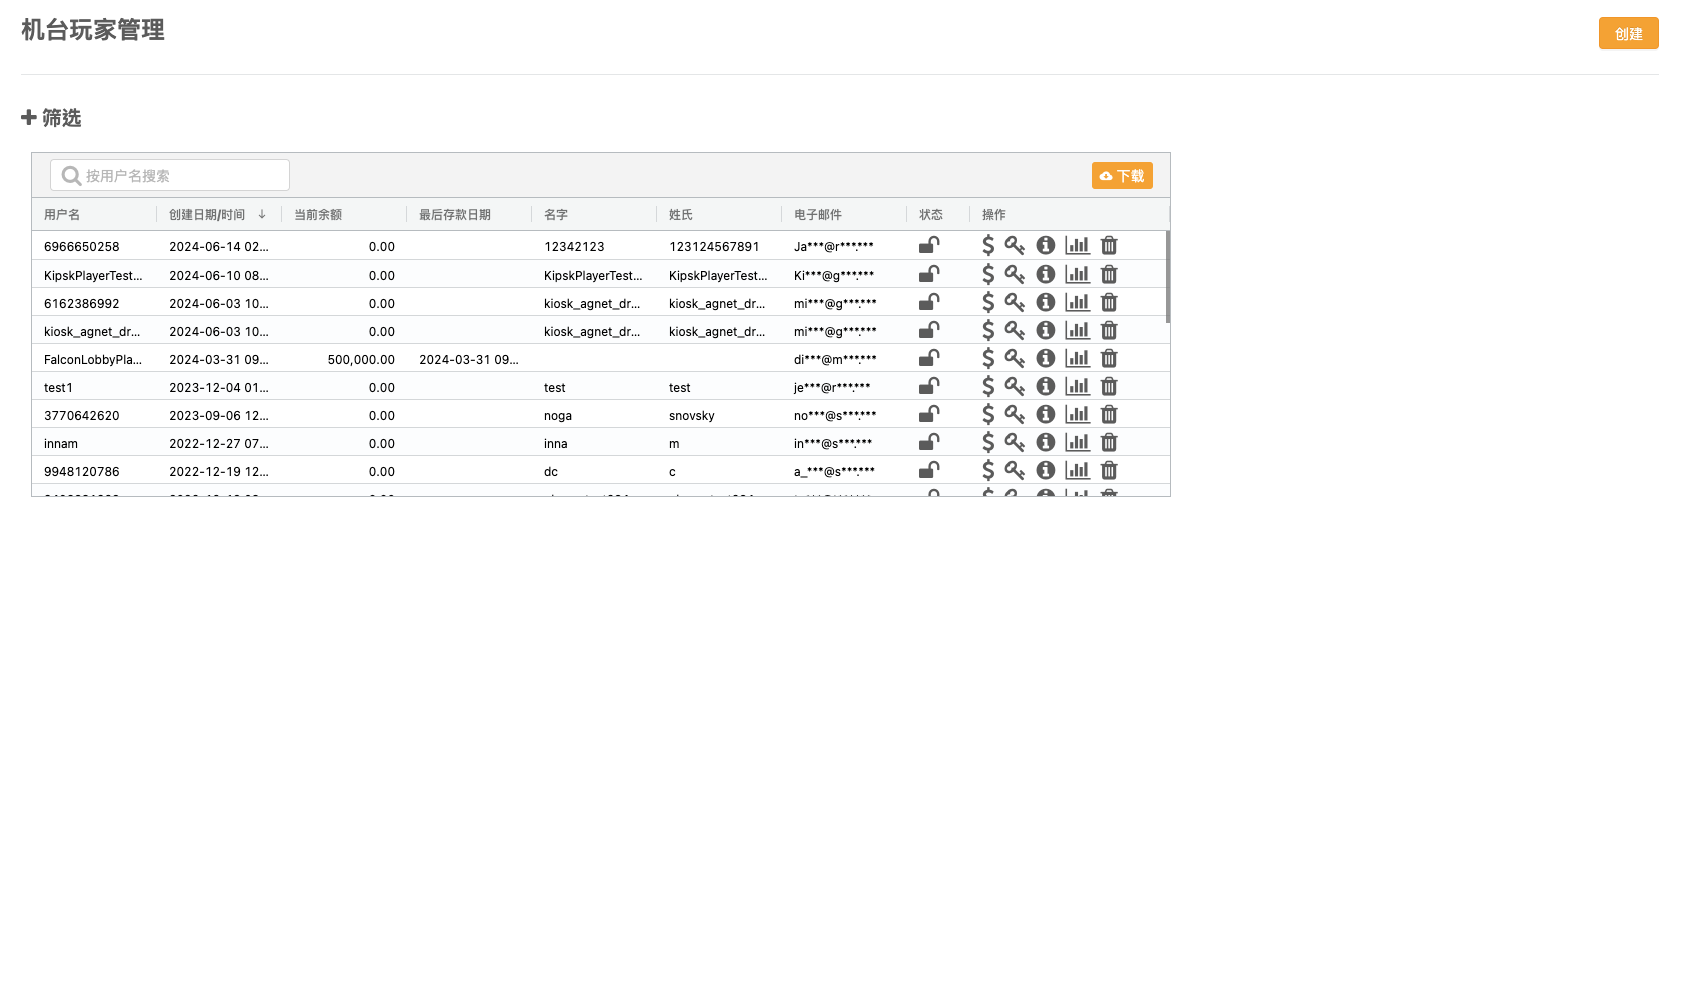Click the key icon for KipskPlayerTest row
The image size is (1681, 1001).
(x=1015, y=275)
